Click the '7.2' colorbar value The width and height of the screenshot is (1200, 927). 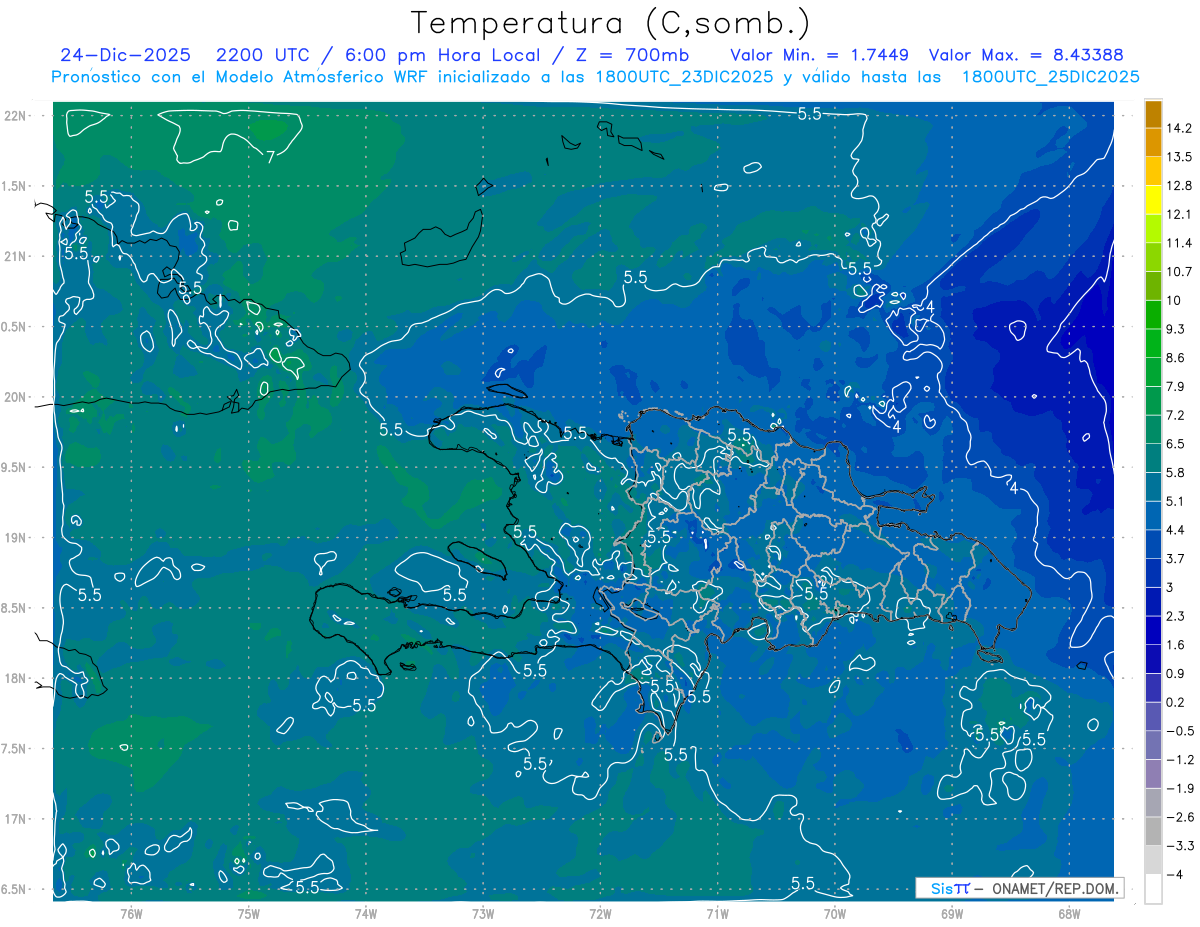pos(1176,415)
